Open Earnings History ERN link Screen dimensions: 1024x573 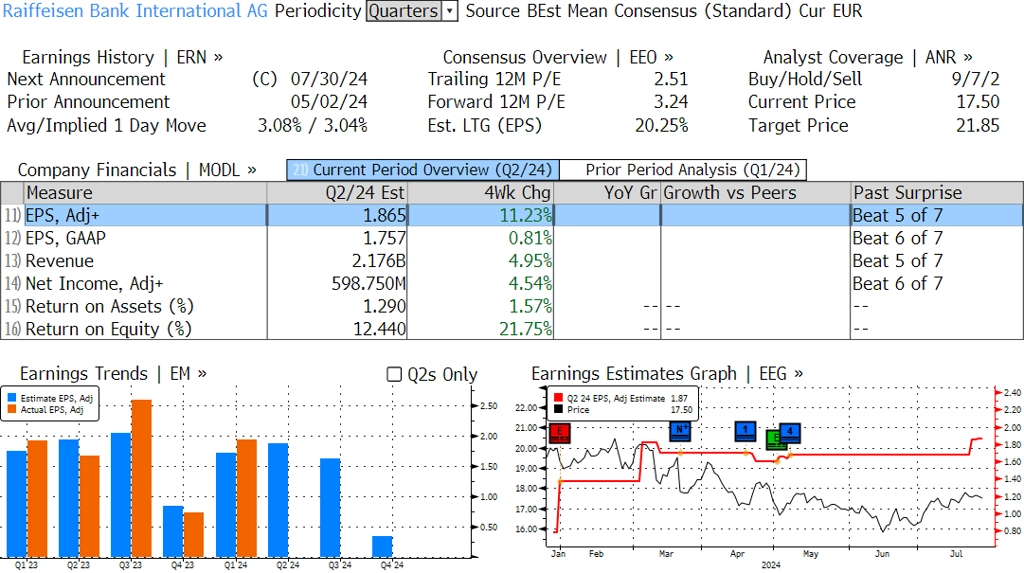pos(123,57)
